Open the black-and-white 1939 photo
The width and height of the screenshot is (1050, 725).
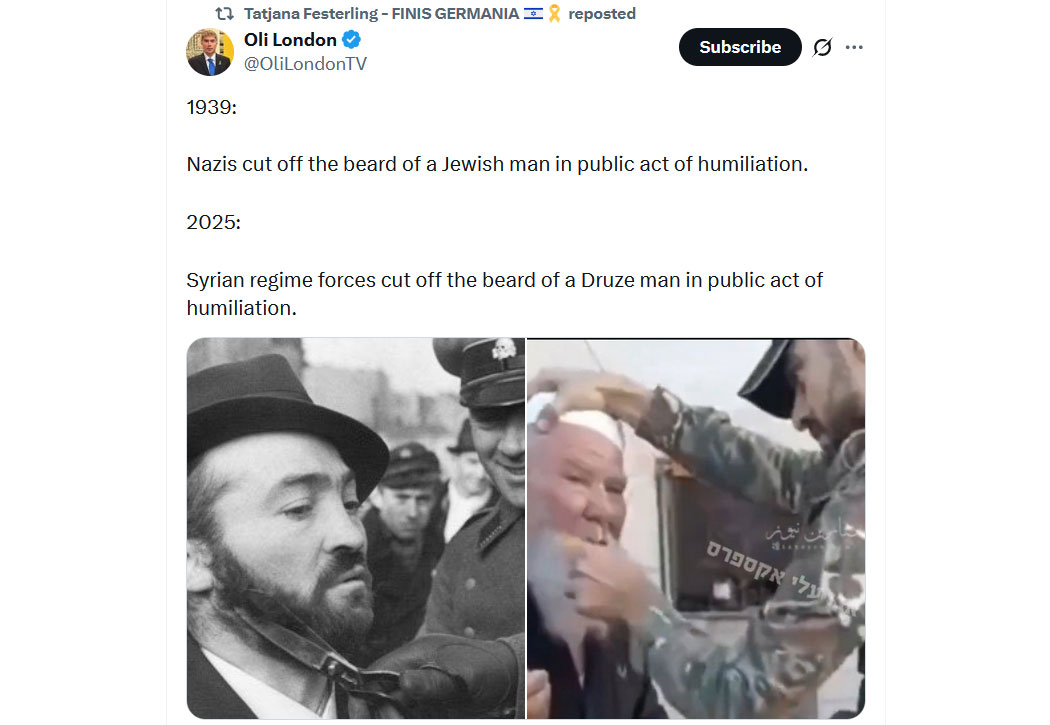(356, 528)
